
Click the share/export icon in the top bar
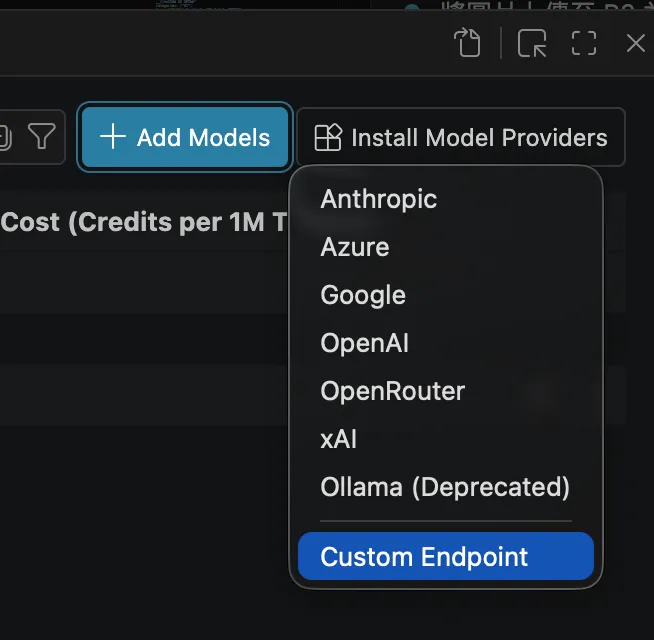(x=467, y=42)
